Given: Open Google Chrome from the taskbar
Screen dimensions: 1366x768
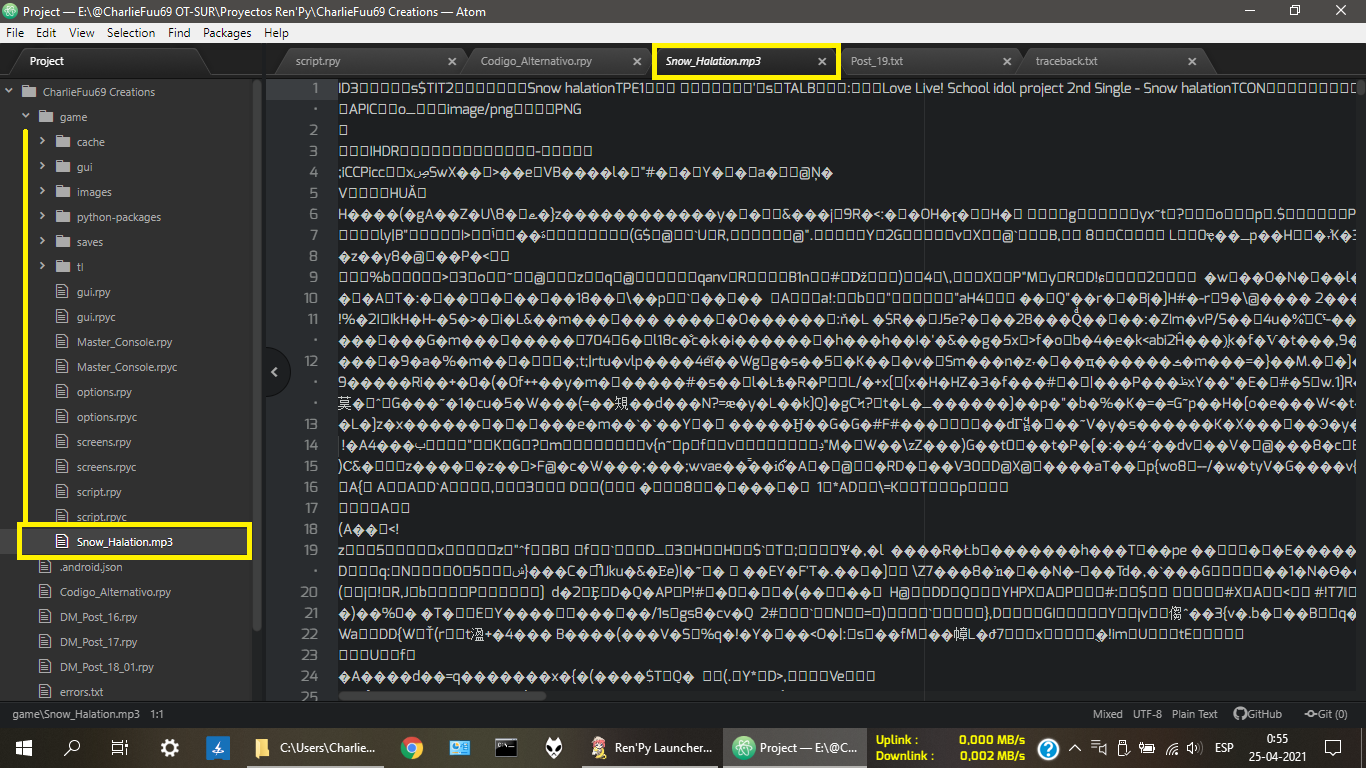Looking at the screenshot, I should (411, 747).
